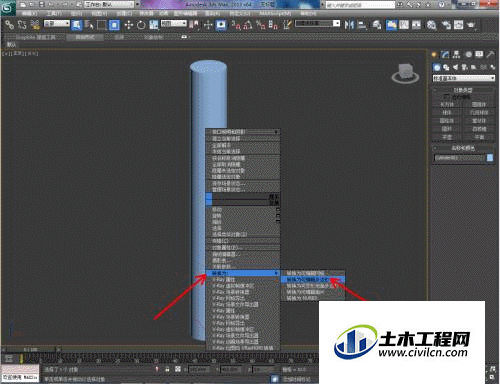Select the Cameras category icon
Screen dimensions: 500x384
tap(464, 68)
